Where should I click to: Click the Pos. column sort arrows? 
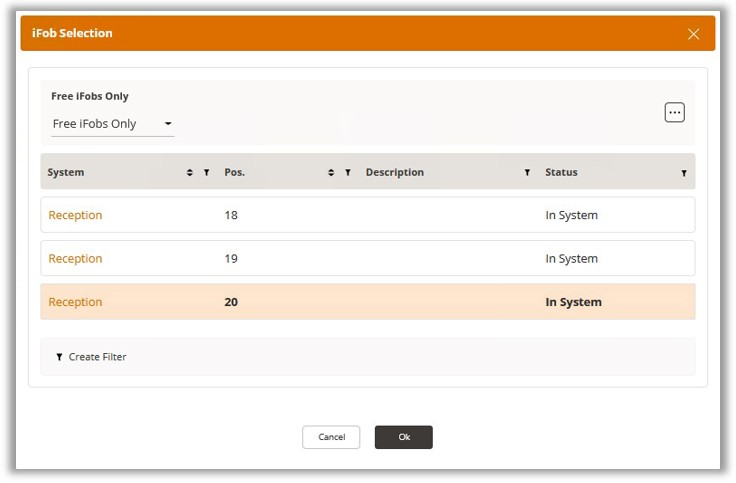[x=331, y=173]
